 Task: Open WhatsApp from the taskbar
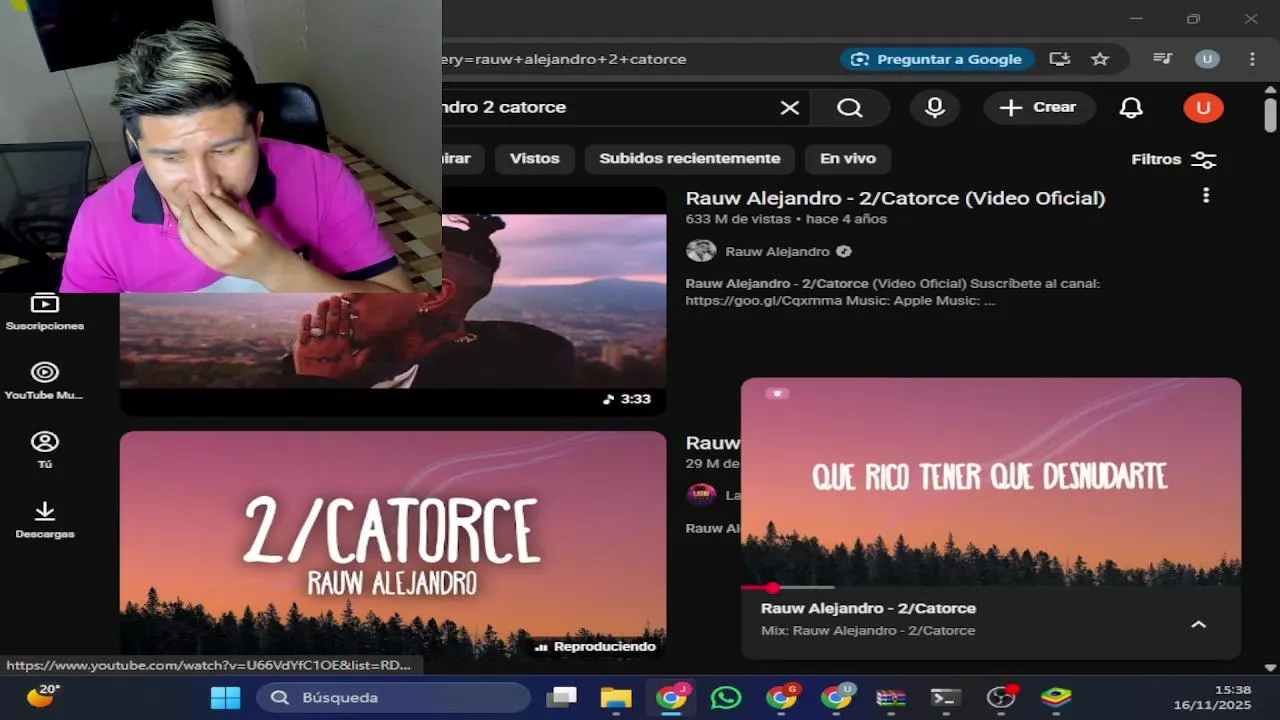coord(726,697)
